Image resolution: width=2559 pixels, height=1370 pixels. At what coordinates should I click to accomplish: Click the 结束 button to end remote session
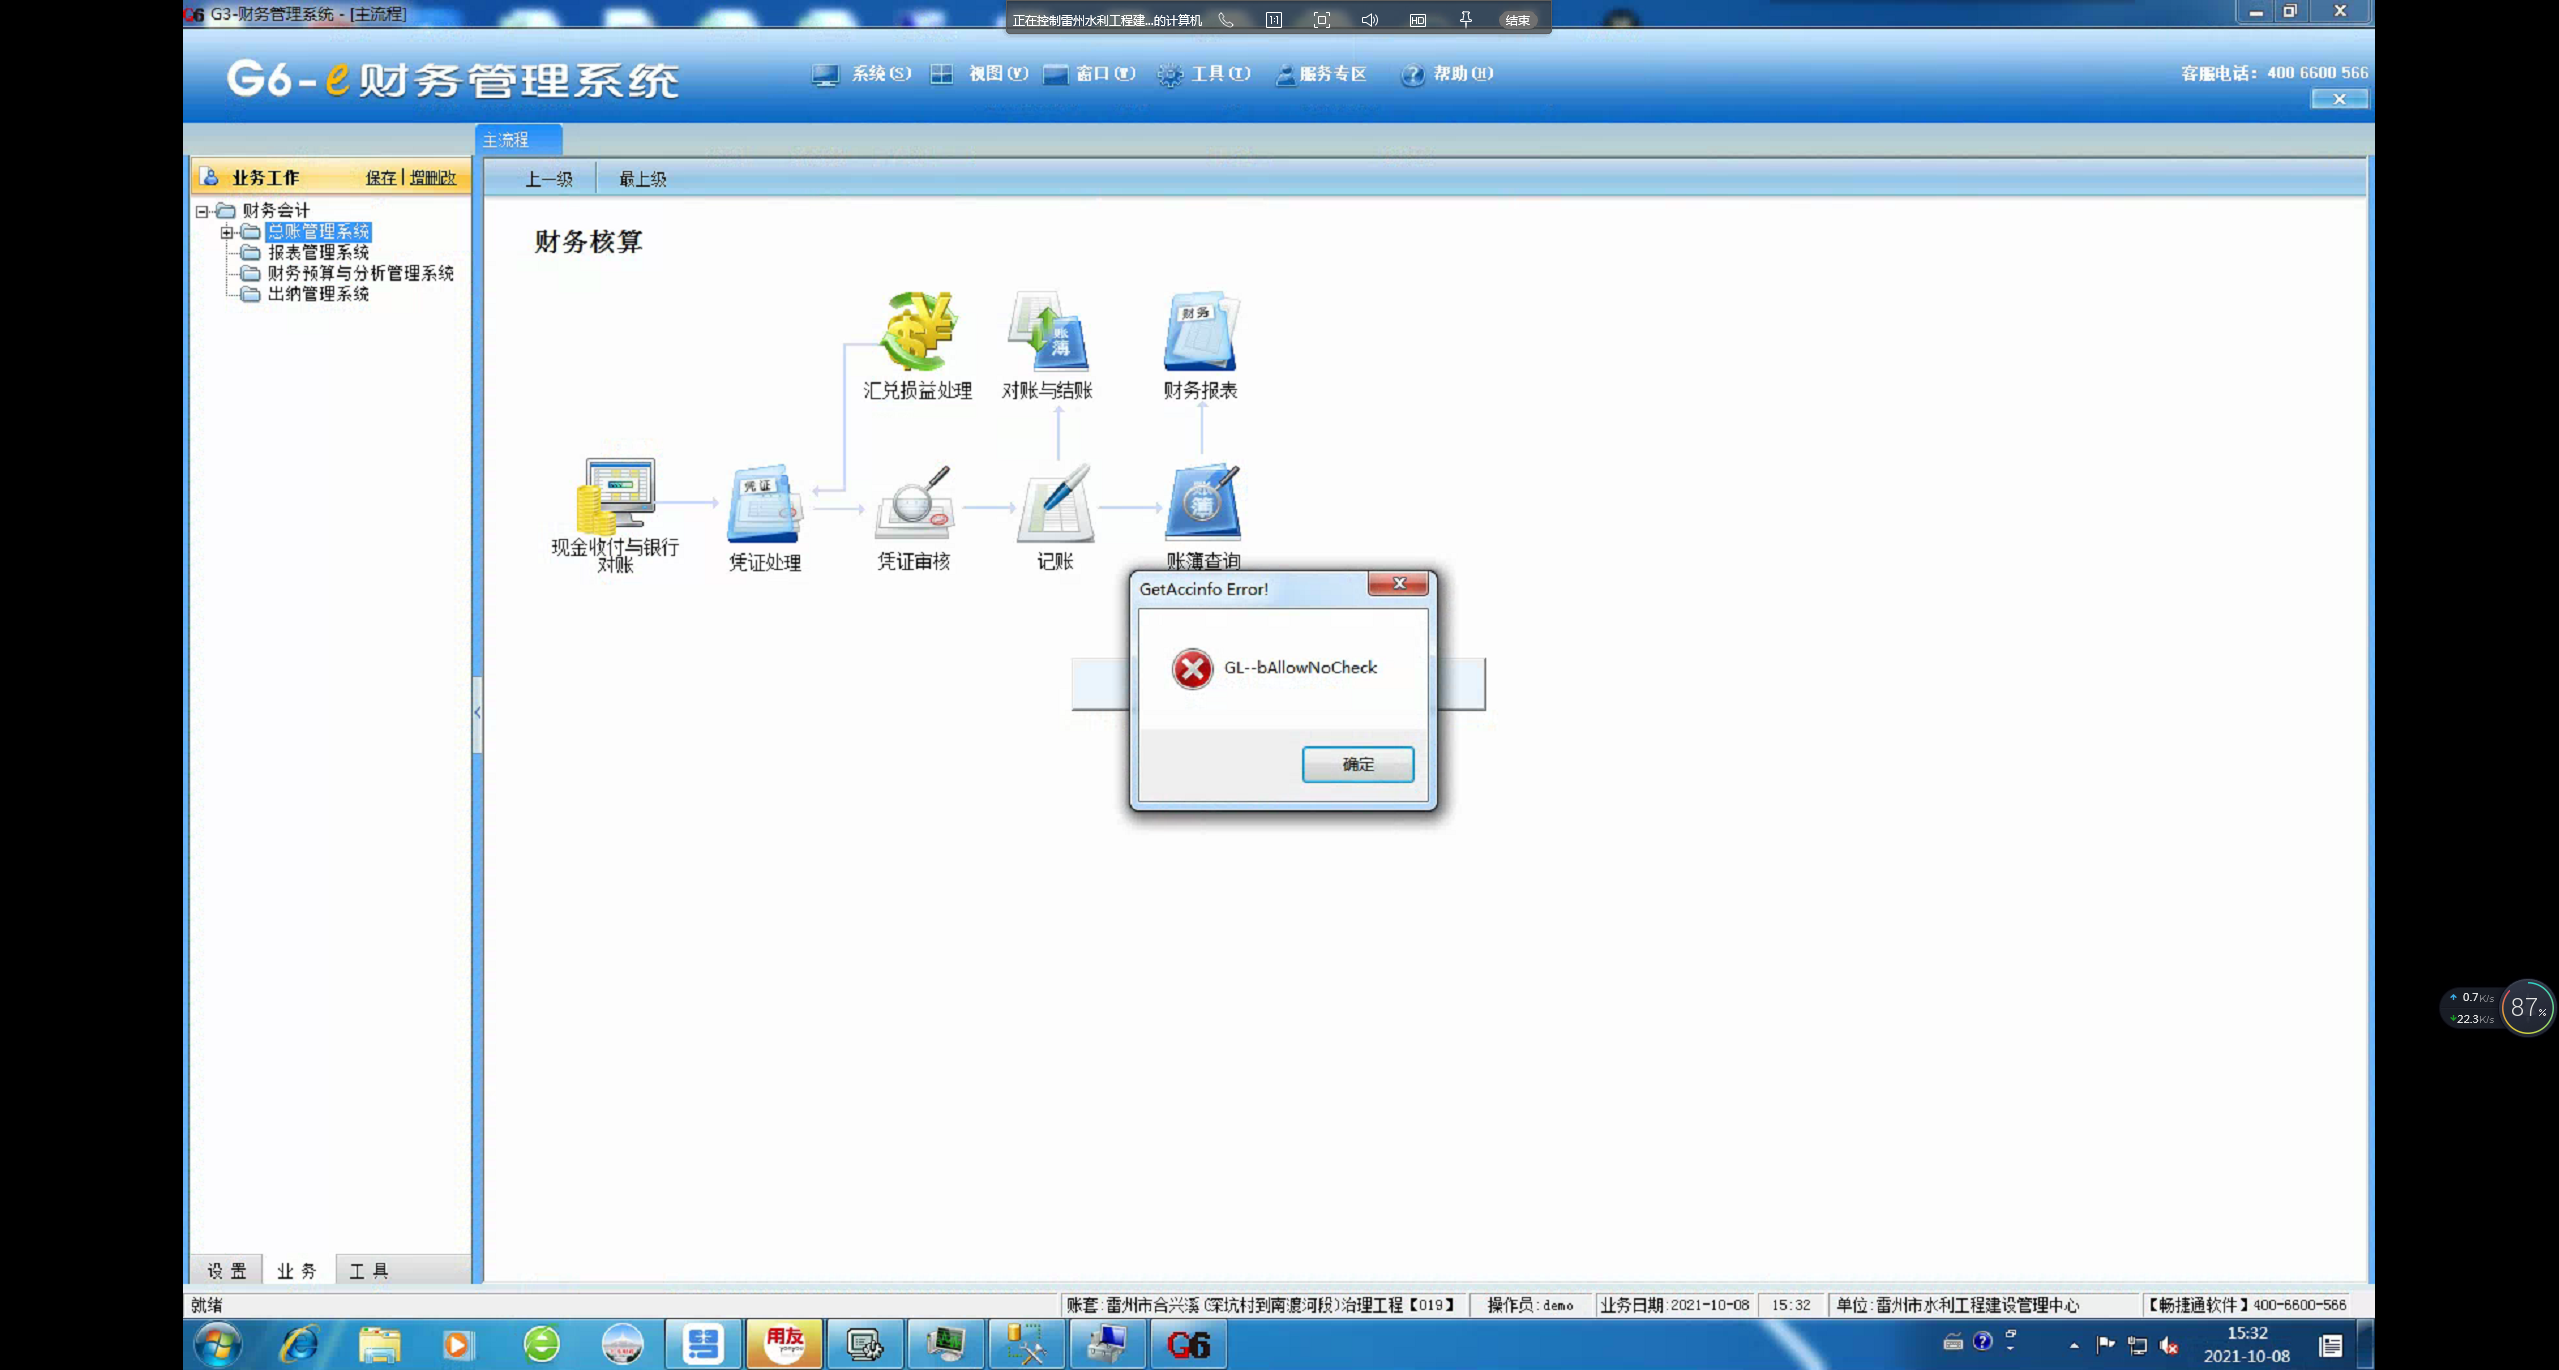coord(1517,20)
